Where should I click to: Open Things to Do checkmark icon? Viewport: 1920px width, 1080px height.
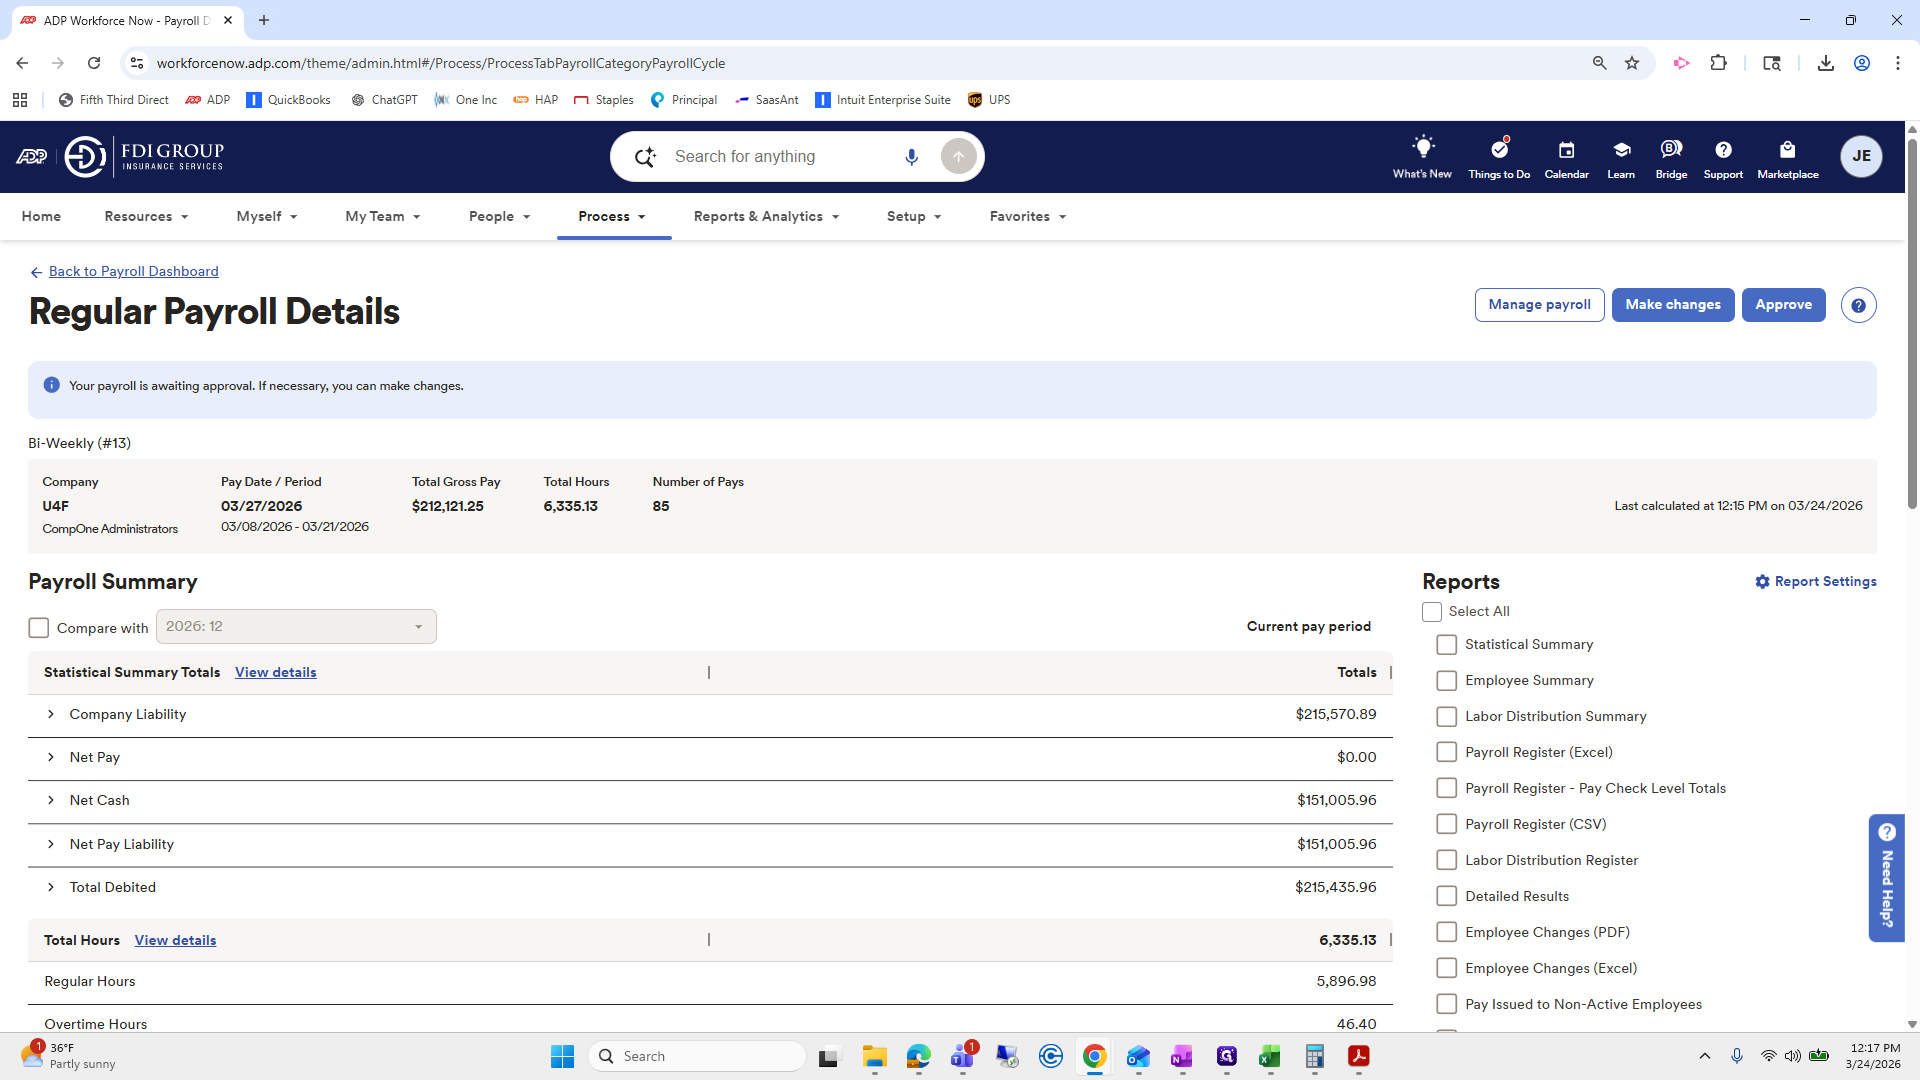tap(1498, 150)
